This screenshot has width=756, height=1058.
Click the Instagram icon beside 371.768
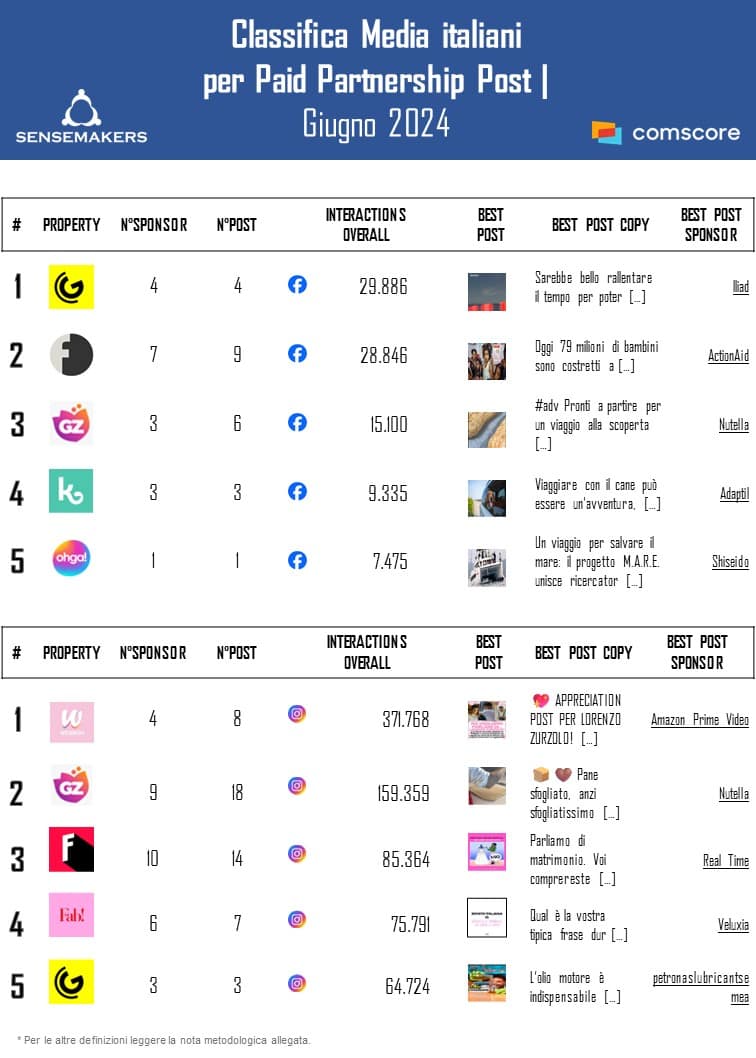(x=297, y=714)
